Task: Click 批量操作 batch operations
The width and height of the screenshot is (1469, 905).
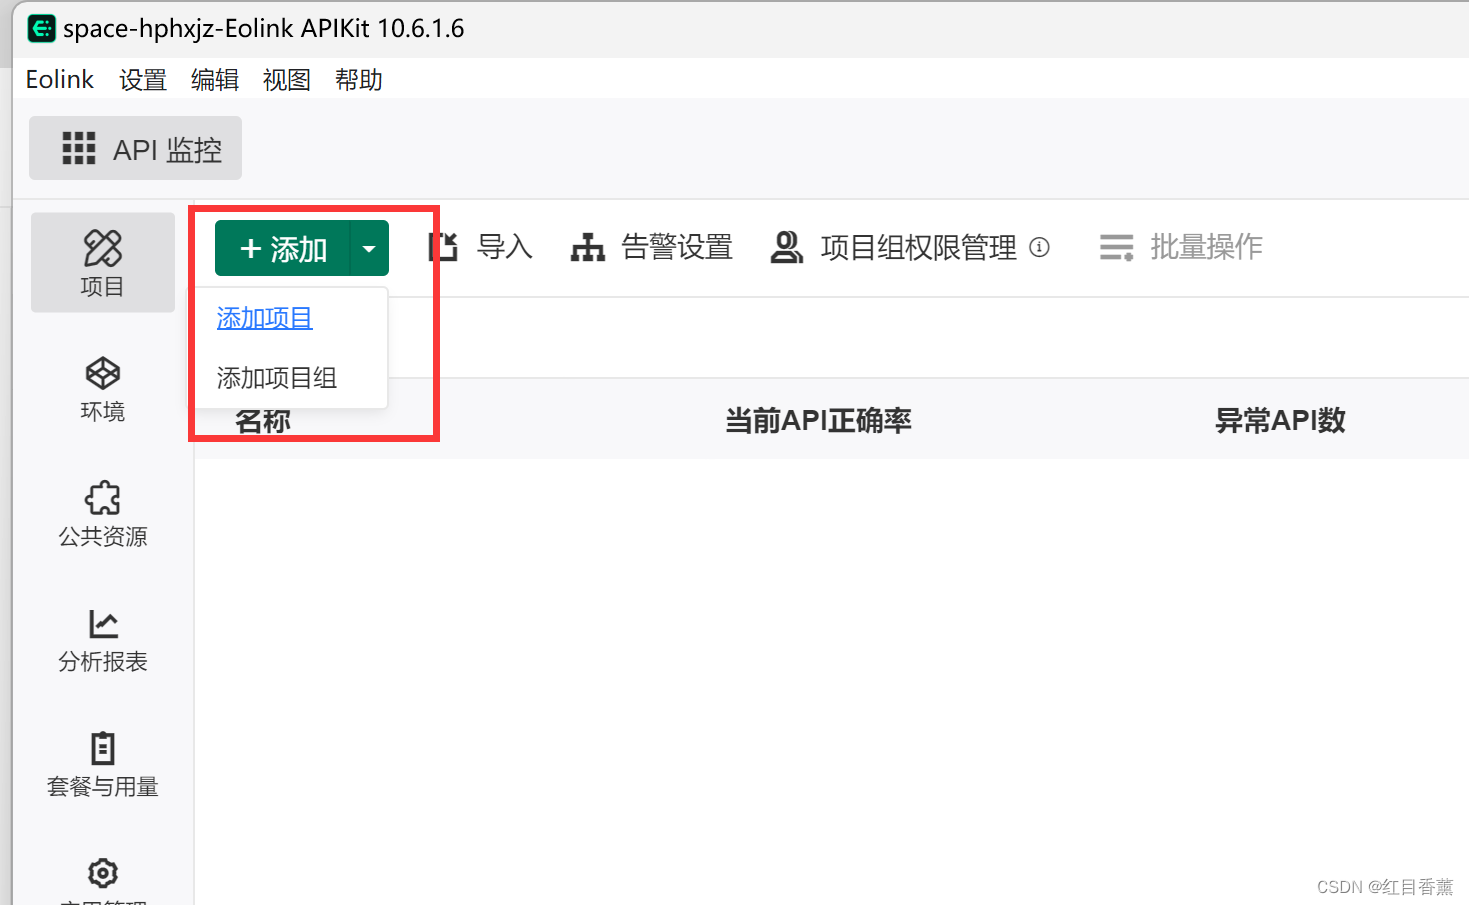Action: click(x=1206, y=247)
